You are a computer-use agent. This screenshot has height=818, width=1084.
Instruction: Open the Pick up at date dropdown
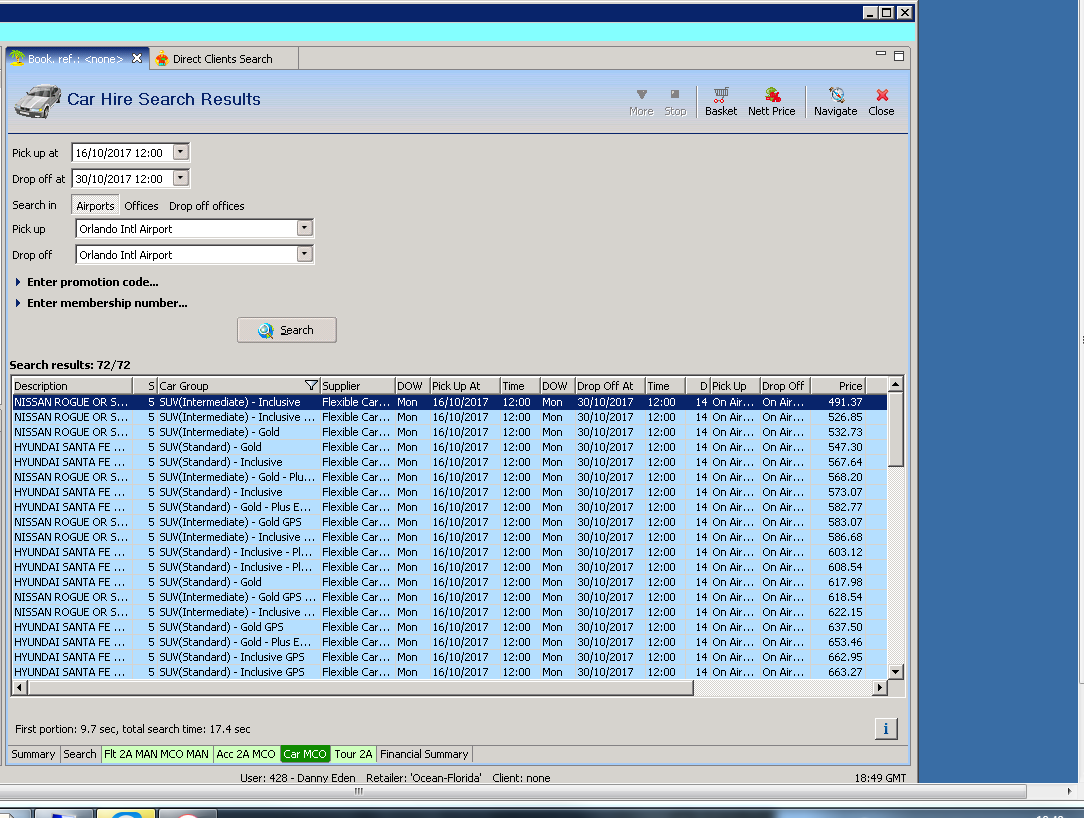tap(180, 153)
